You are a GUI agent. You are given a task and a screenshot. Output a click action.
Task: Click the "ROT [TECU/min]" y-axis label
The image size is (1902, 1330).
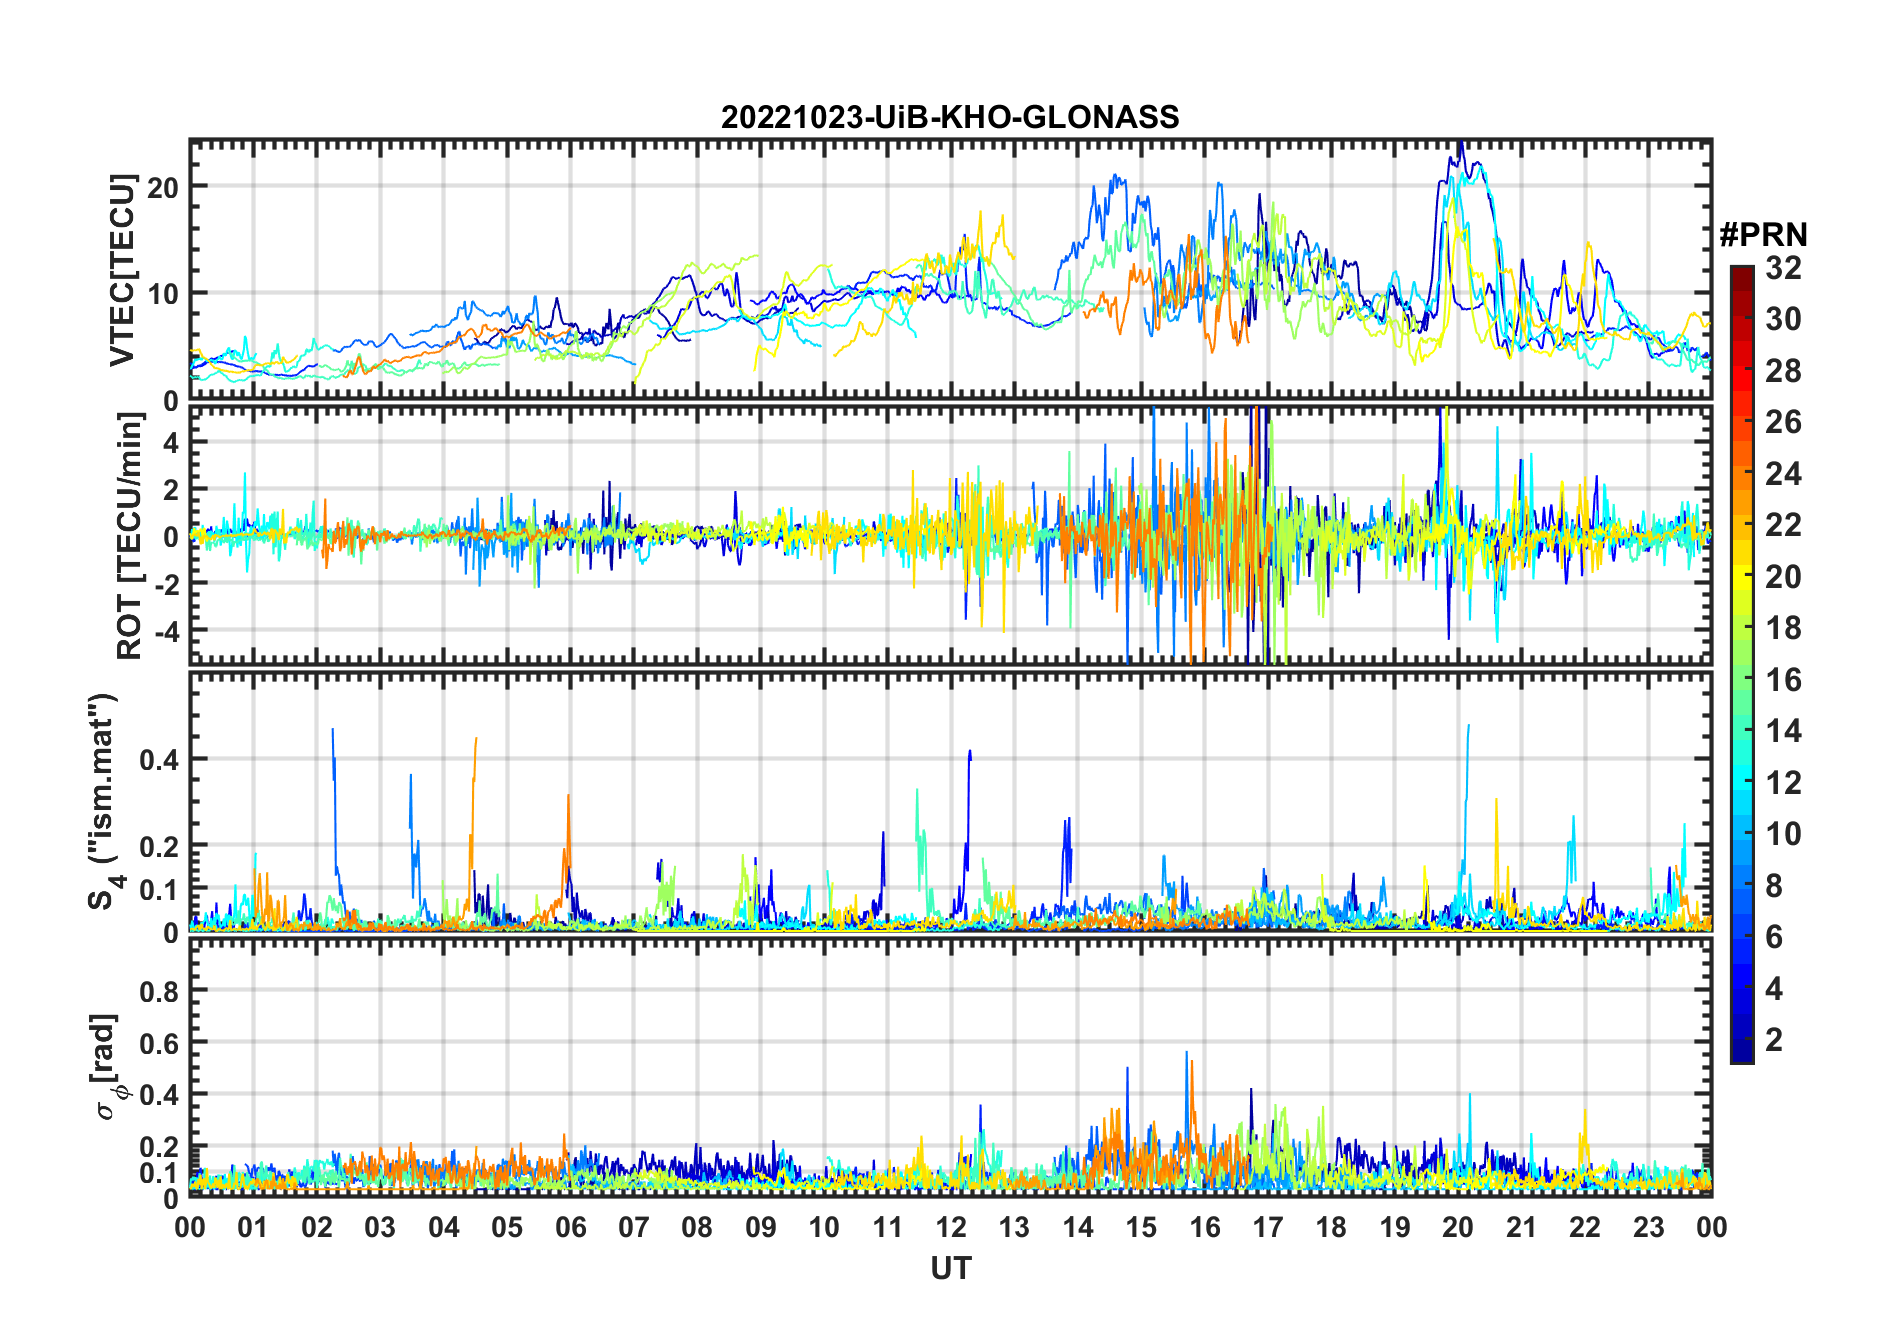click(x=130, y=536)
